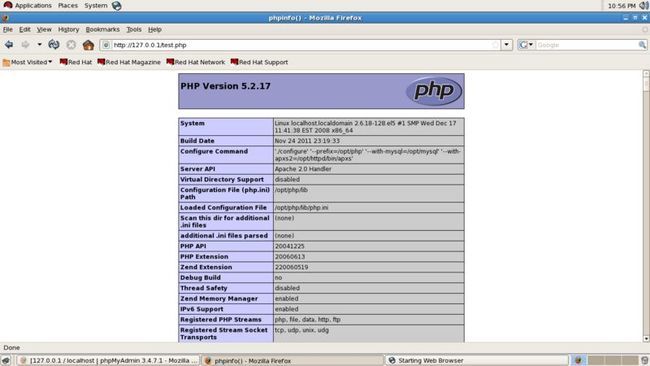Click the PHP Version 5.2.17 heading
Viewport: 650px width, 366px height.
point(226,86)
